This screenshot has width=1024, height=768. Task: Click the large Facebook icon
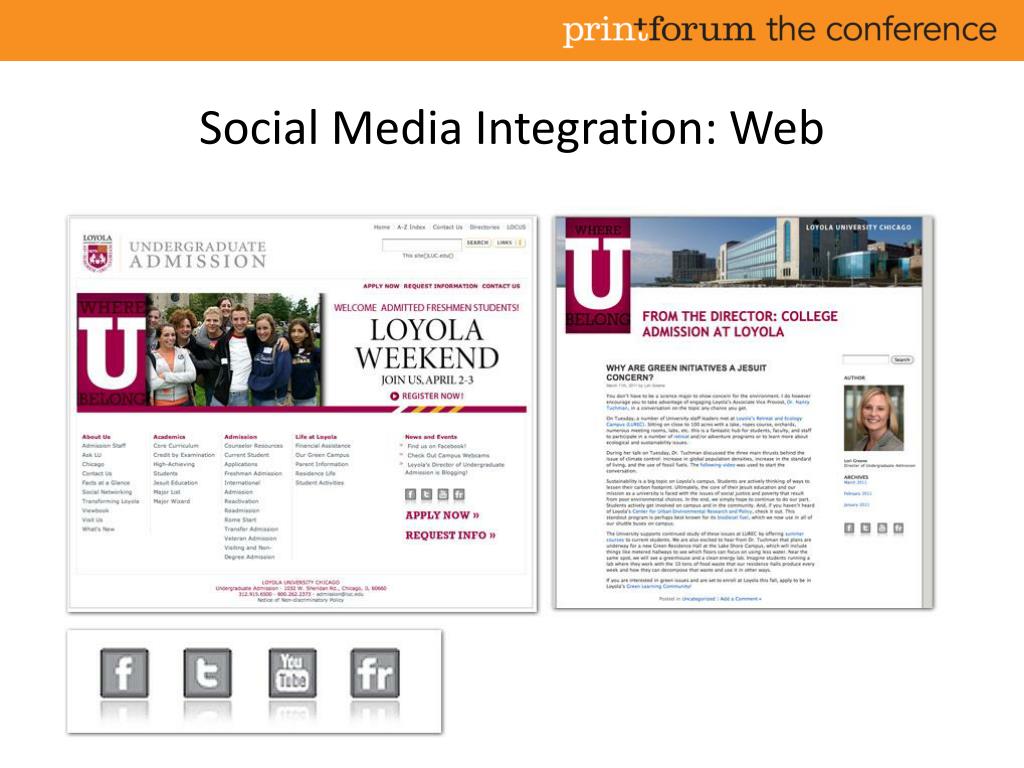(124, 672)
